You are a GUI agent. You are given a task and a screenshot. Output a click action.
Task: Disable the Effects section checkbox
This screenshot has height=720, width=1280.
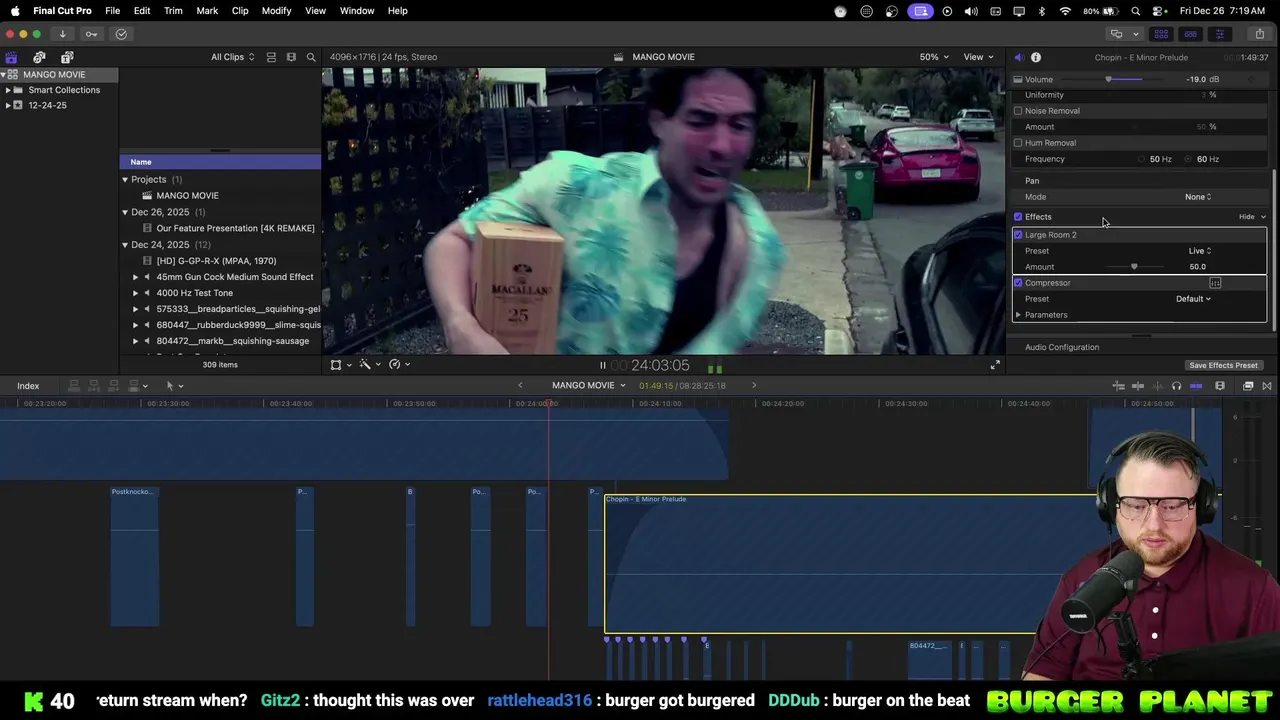coord(1018,217)
